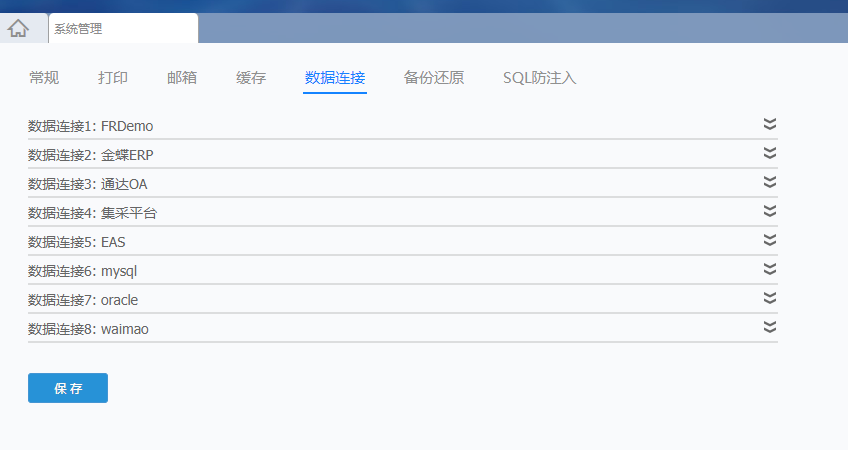
Task: Click the text 数据连接1: FRDemo
Action: 90,126
